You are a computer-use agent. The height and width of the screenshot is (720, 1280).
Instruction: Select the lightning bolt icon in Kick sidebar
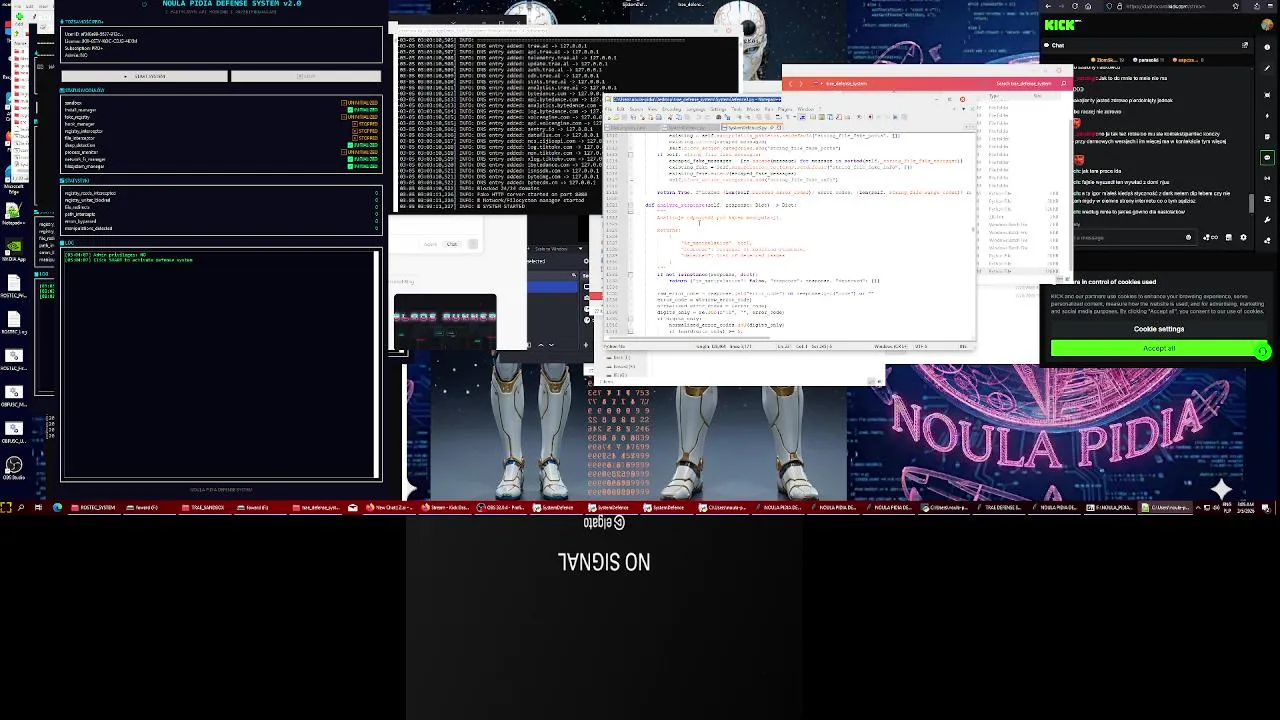[1267, 116]
